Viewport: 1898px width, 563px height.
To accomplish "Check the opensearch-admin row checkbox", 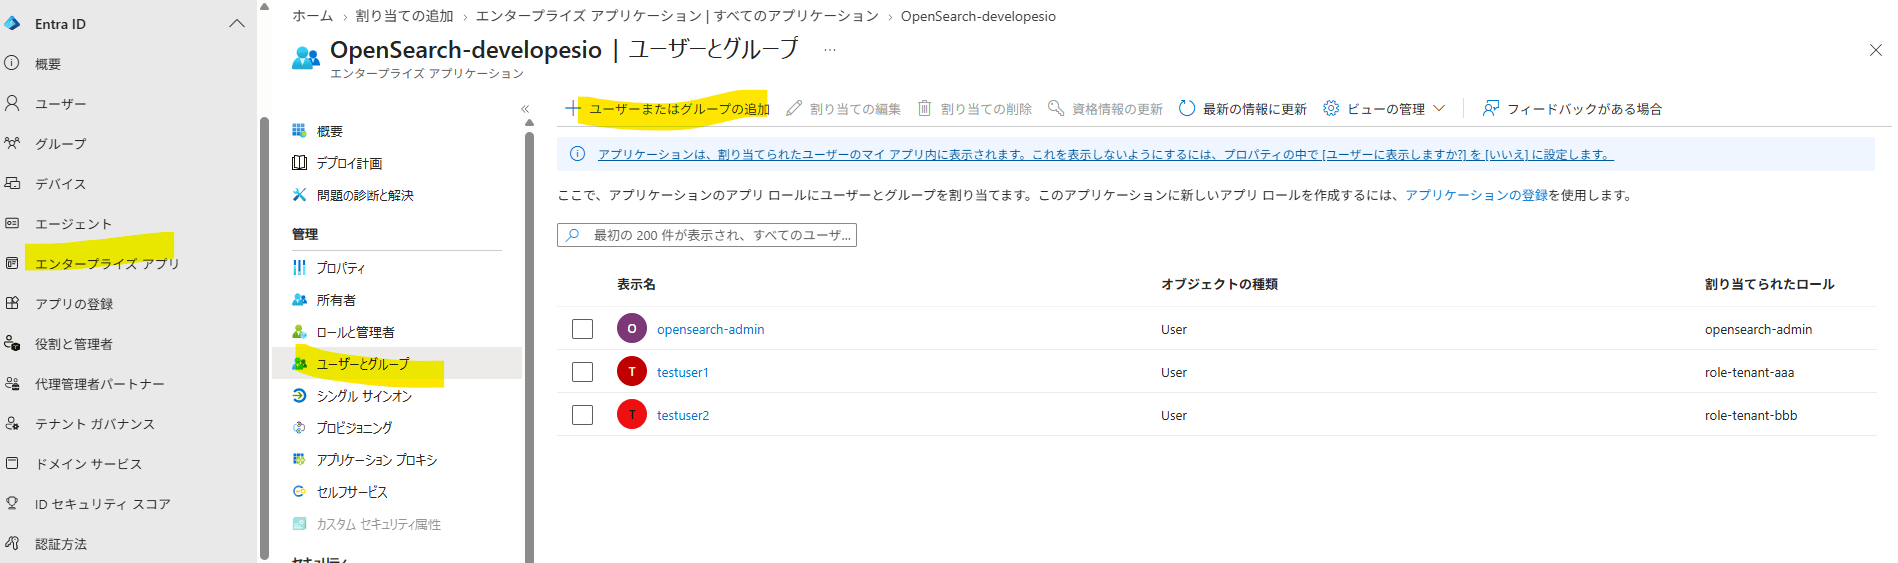I will point(582,329).
